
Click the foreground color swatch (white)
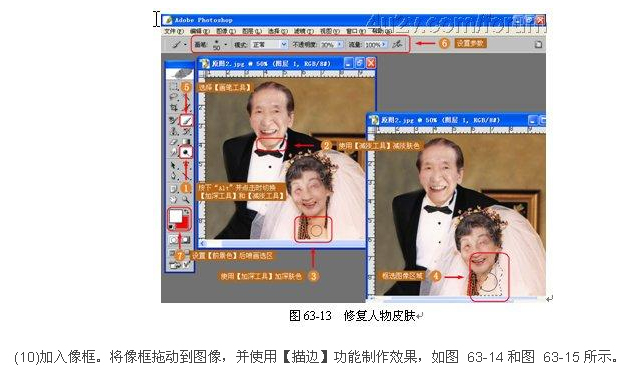[x=176, y=216]
